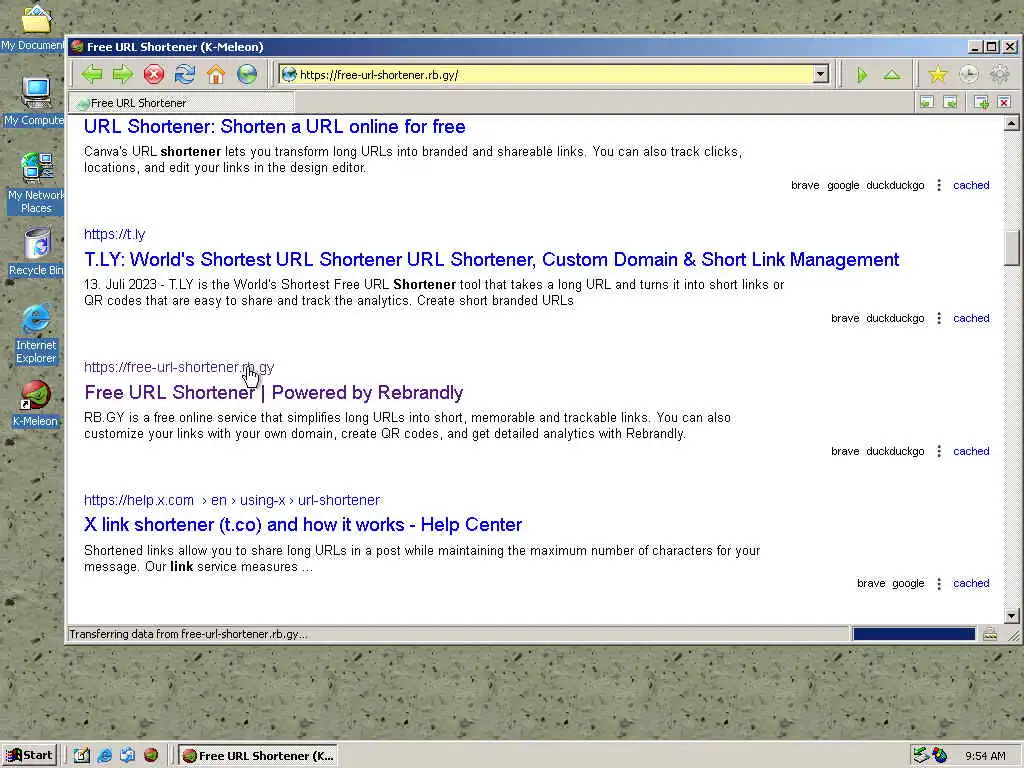This screenshot has height=768, width=1024.
Task: Open a new tab with the plus tab icon
Action: coord(981,103)
